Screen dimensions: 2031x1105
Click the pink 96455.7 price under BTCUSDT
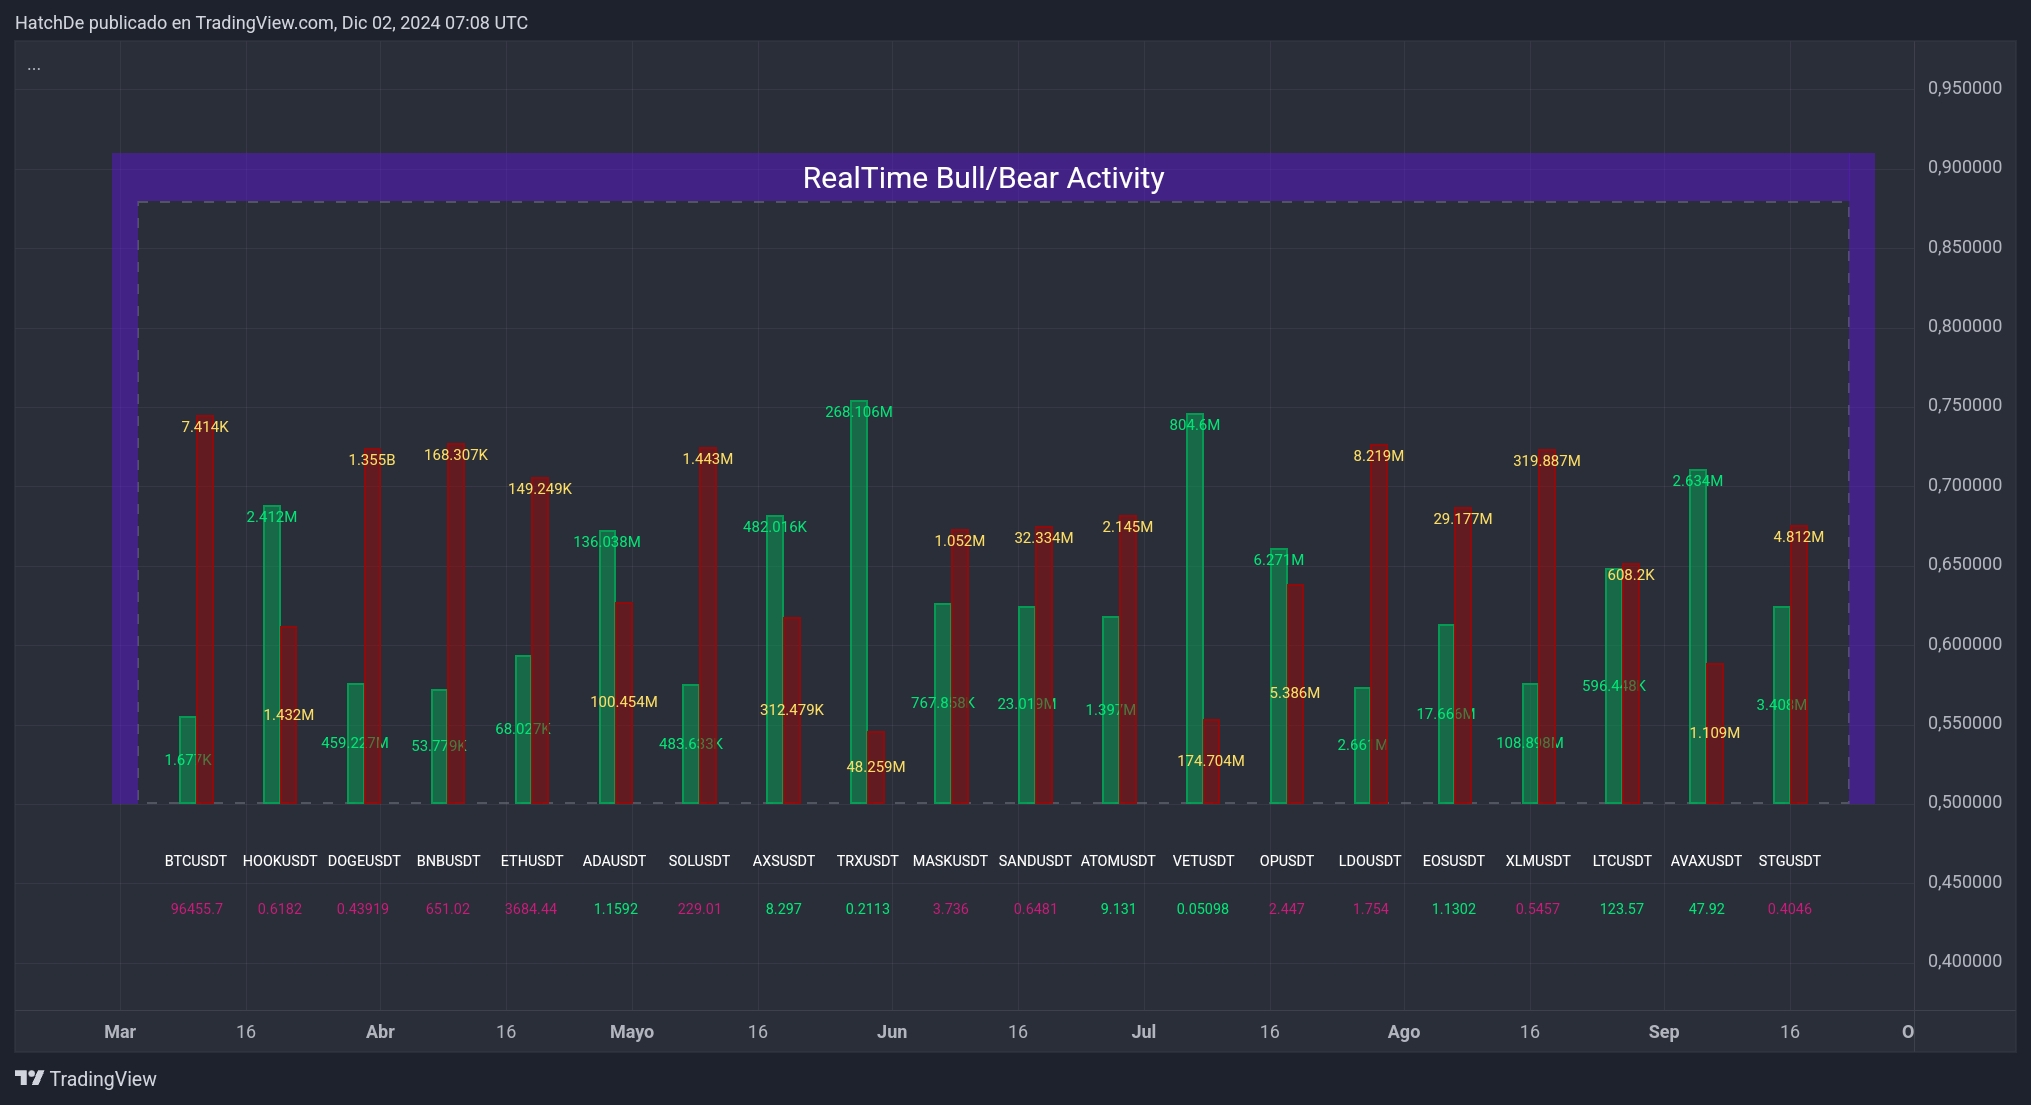196,908
